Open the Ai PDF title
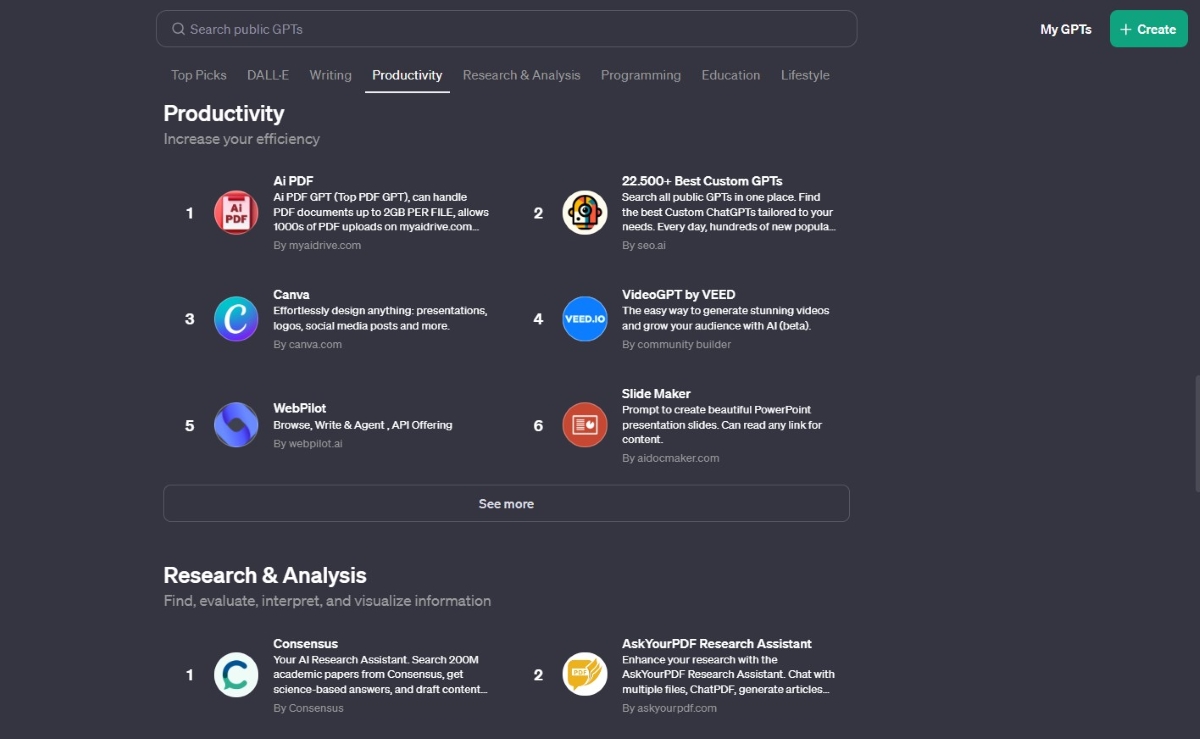The height and width of the screenshot is (739, 1200). tap(294, 181)
